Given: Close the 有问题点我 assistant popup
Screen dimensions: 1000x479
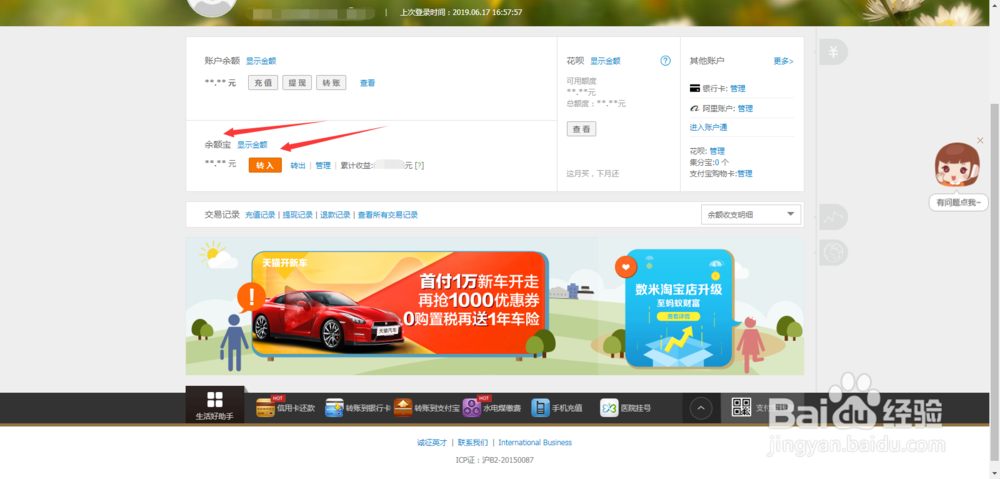Looking at the screenshot, I should point(980,140).
